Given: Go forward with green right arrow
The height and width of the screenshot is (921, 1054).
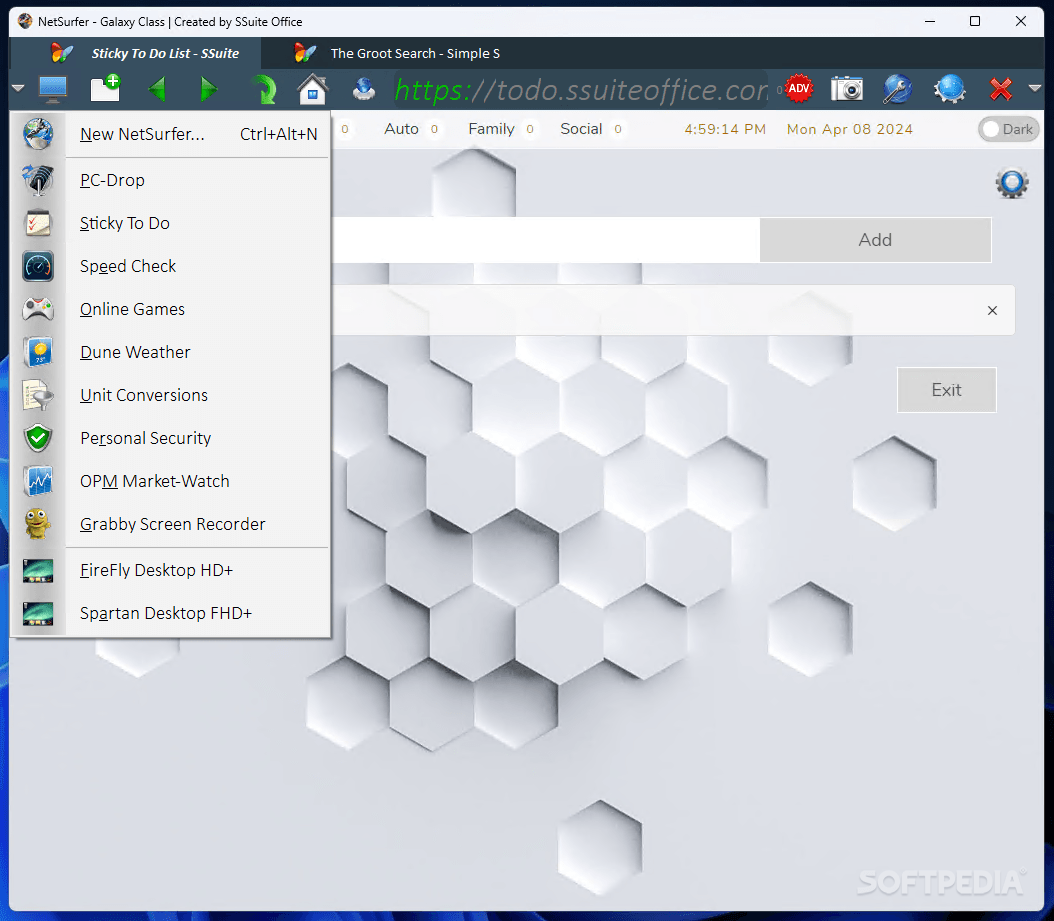Looking at the screenshot, I should (x=209, y=89).
